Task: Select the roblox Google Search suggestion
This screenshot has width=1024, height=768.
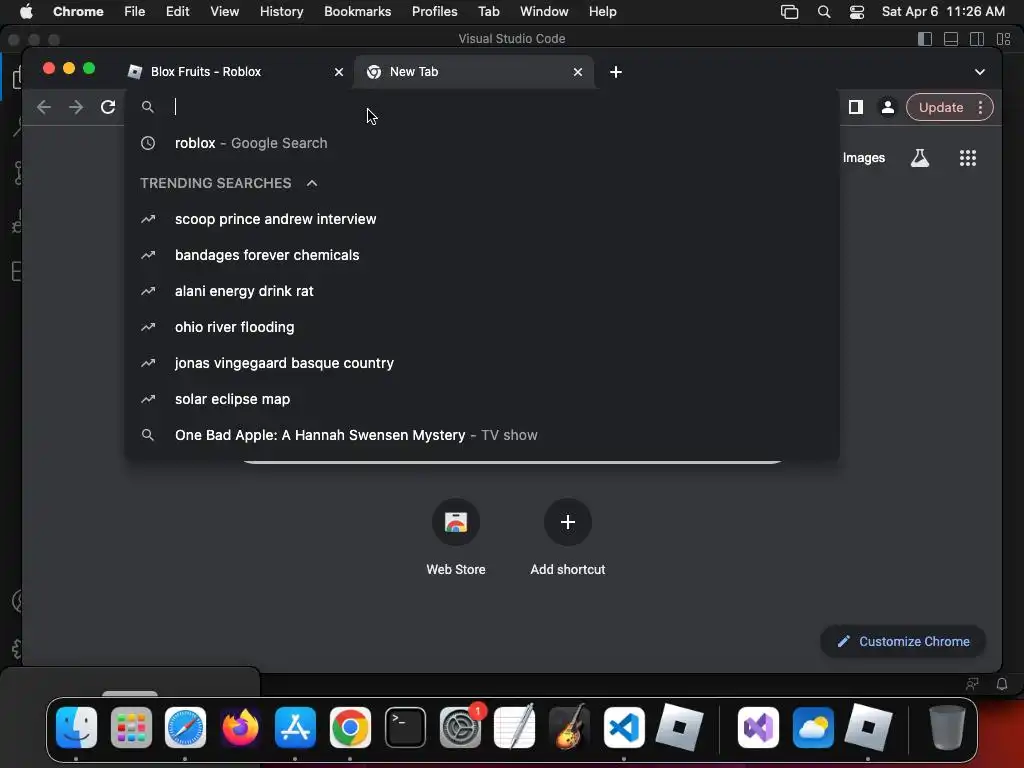Action: (482, 143)
